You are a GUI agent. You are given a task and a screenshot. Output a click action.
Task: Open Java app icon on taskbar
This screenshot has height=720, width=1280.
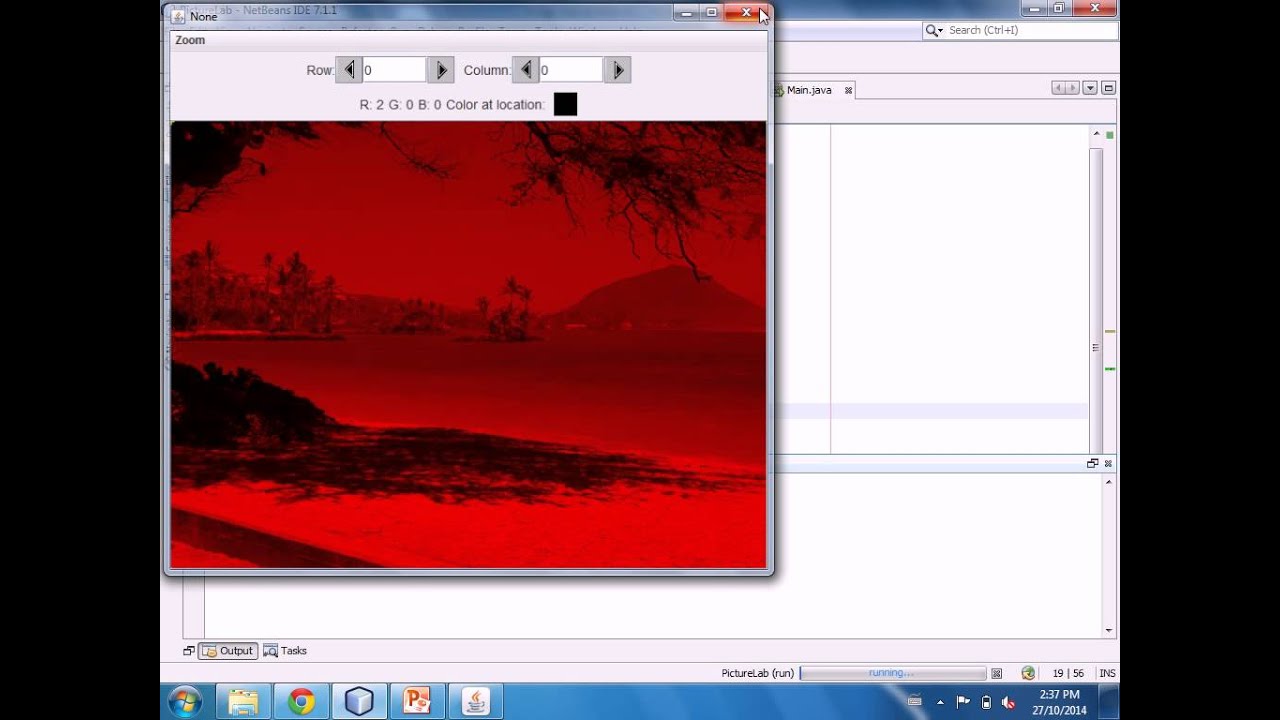[475, 702]
